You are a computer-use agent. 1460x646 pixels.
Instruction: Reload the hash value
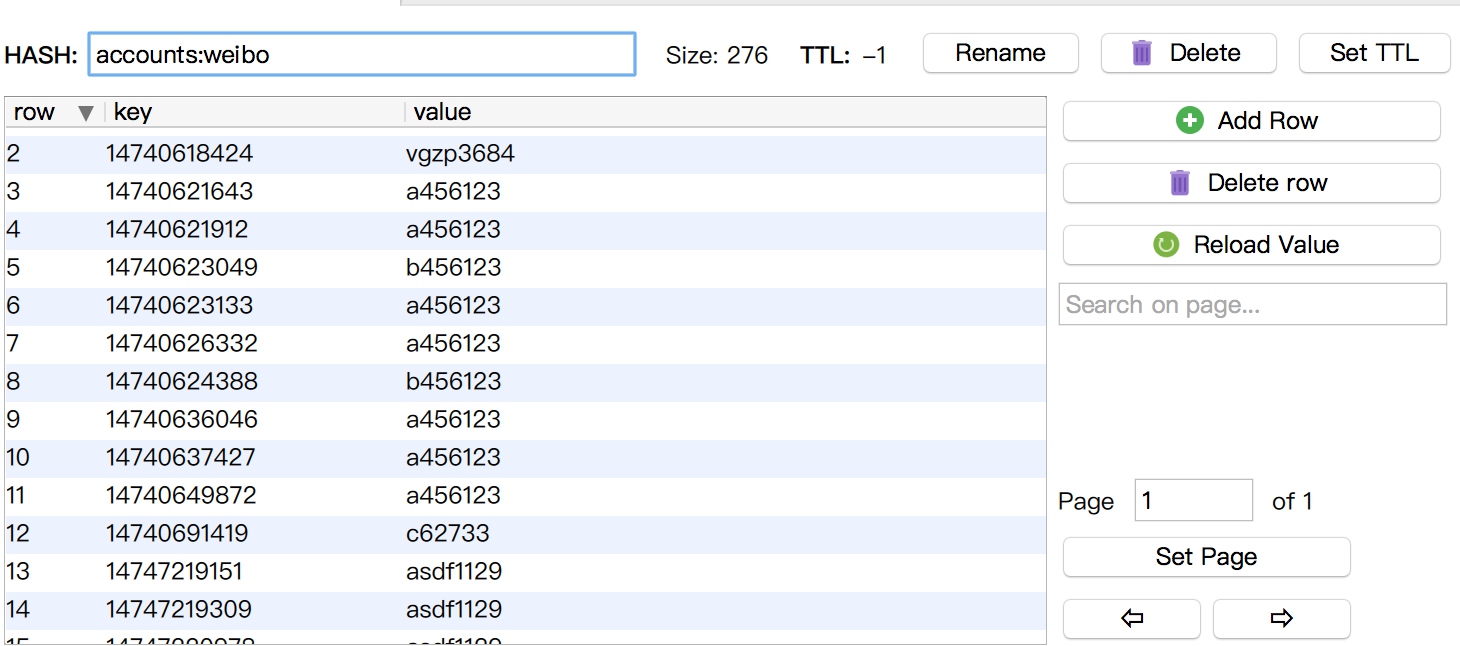pos(1252,245)
